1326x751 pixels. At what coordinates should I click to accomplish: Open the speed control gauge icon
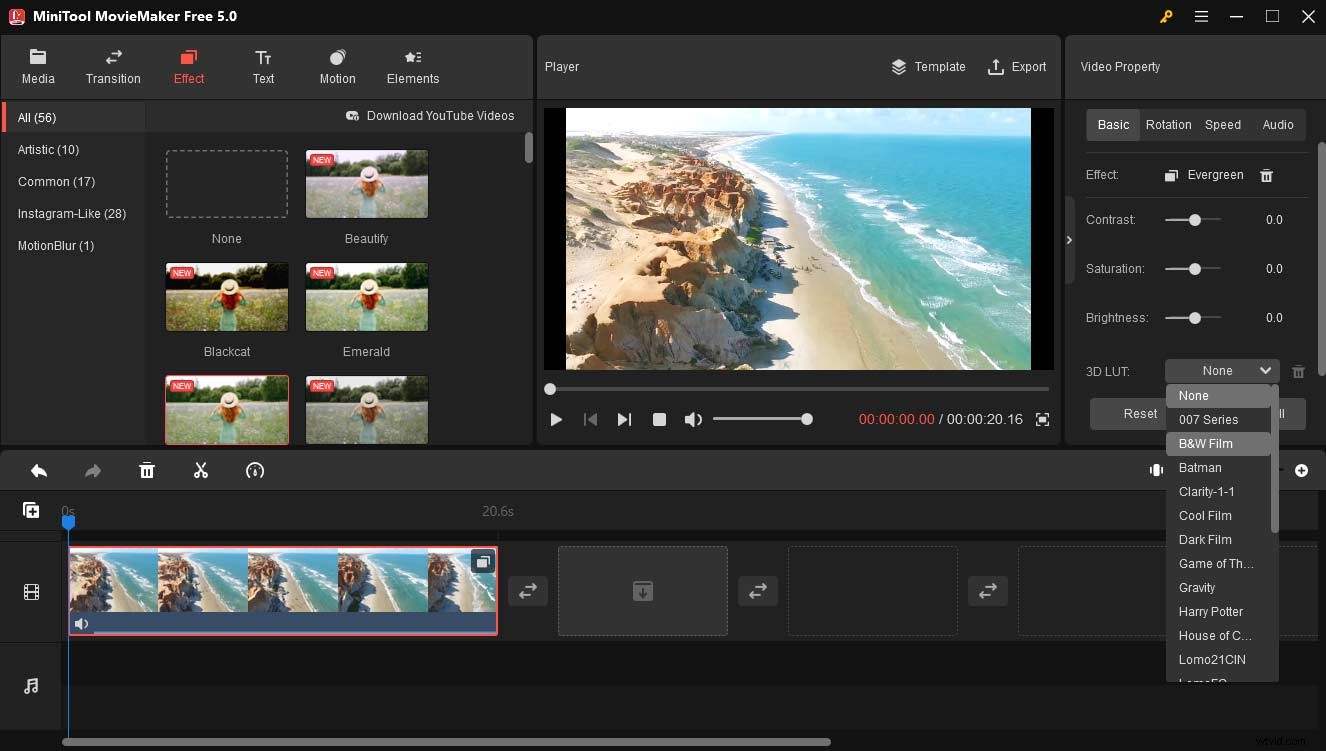coord(255,470)
